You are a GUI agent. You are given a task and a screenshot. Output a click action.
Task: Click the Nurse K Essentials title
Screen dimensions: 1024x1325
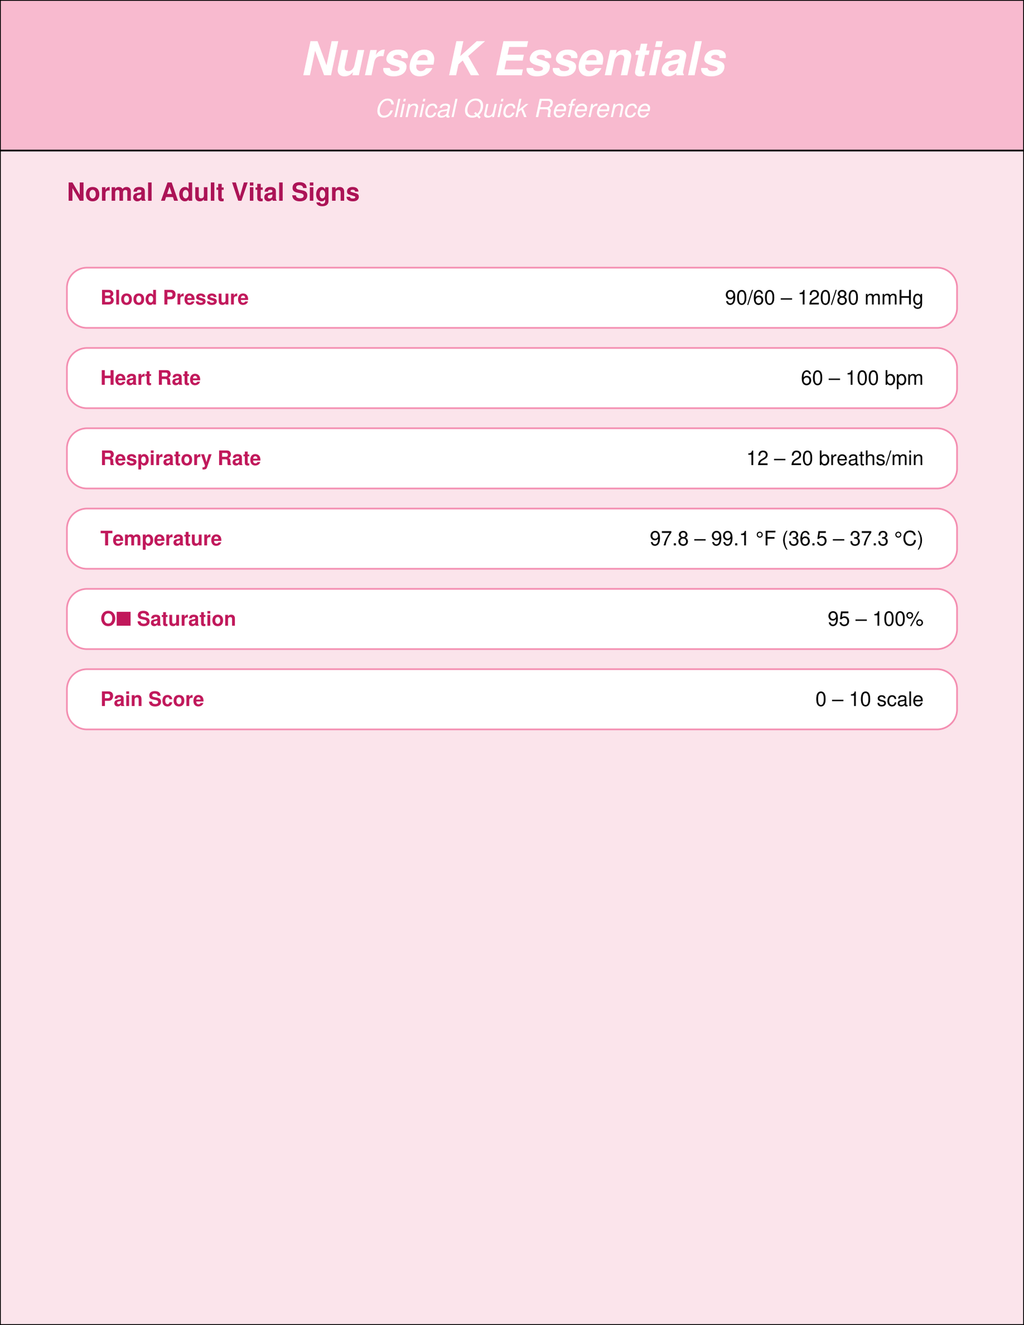coord(514,60)
